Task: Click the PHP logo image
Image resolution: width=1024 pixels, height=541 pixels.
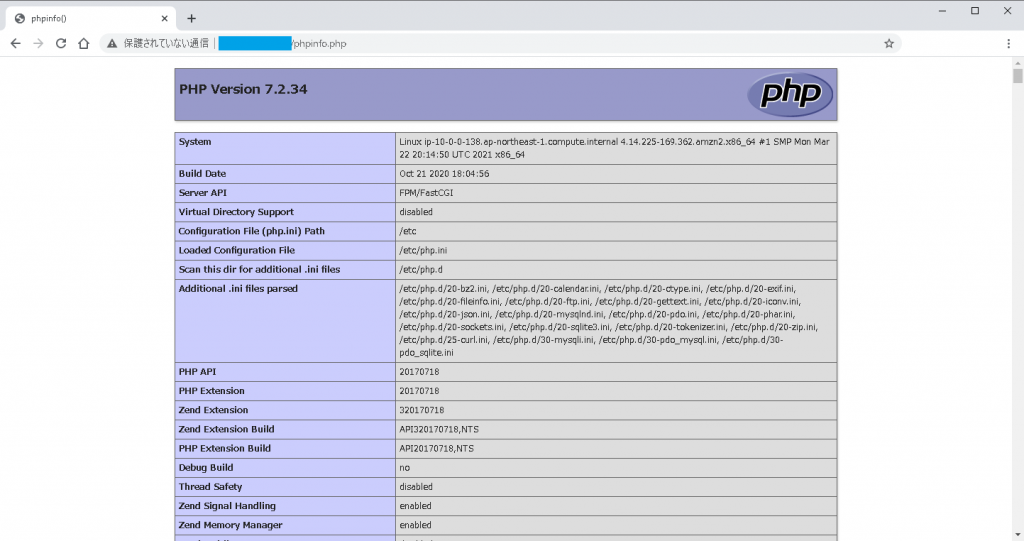Action: tap(790, 94)
